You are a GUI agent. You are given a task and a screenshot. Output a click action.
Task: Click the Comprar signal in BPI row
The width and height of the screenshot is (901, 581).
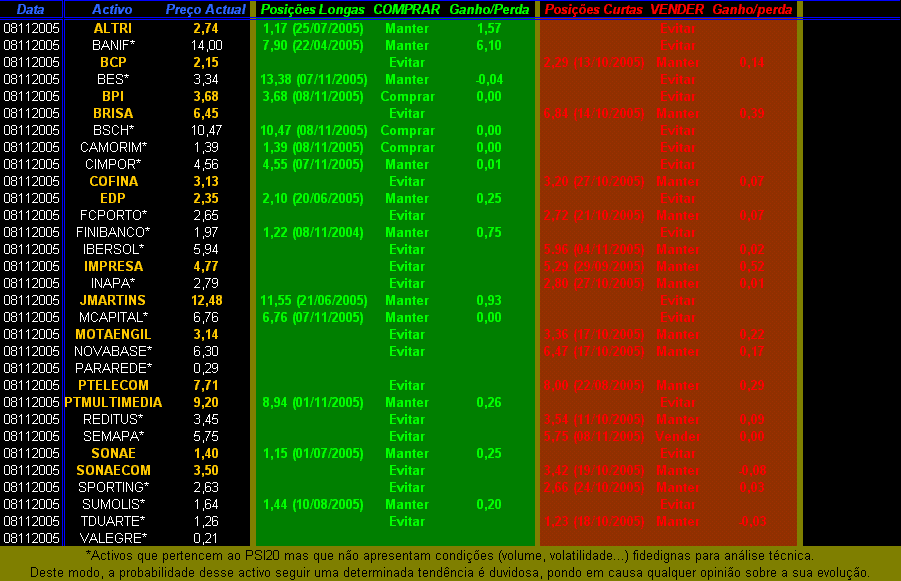407,97
